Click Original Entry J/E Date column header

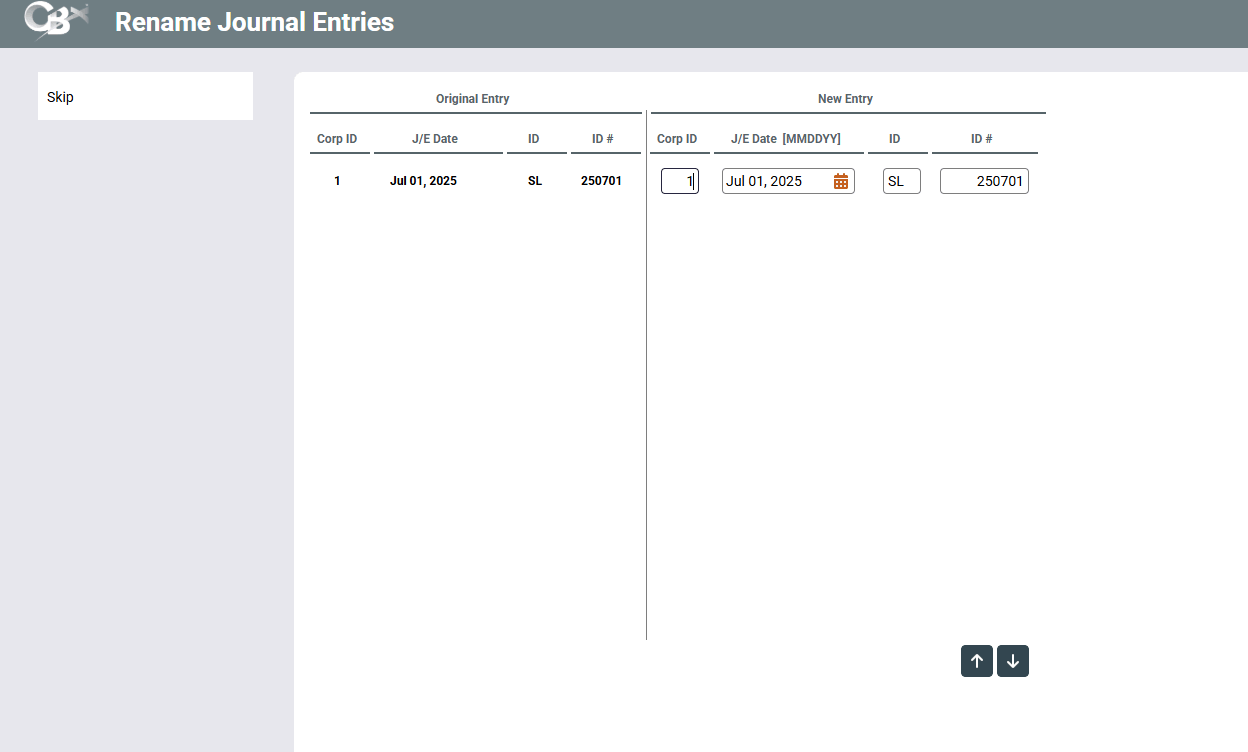pos(435,139)
